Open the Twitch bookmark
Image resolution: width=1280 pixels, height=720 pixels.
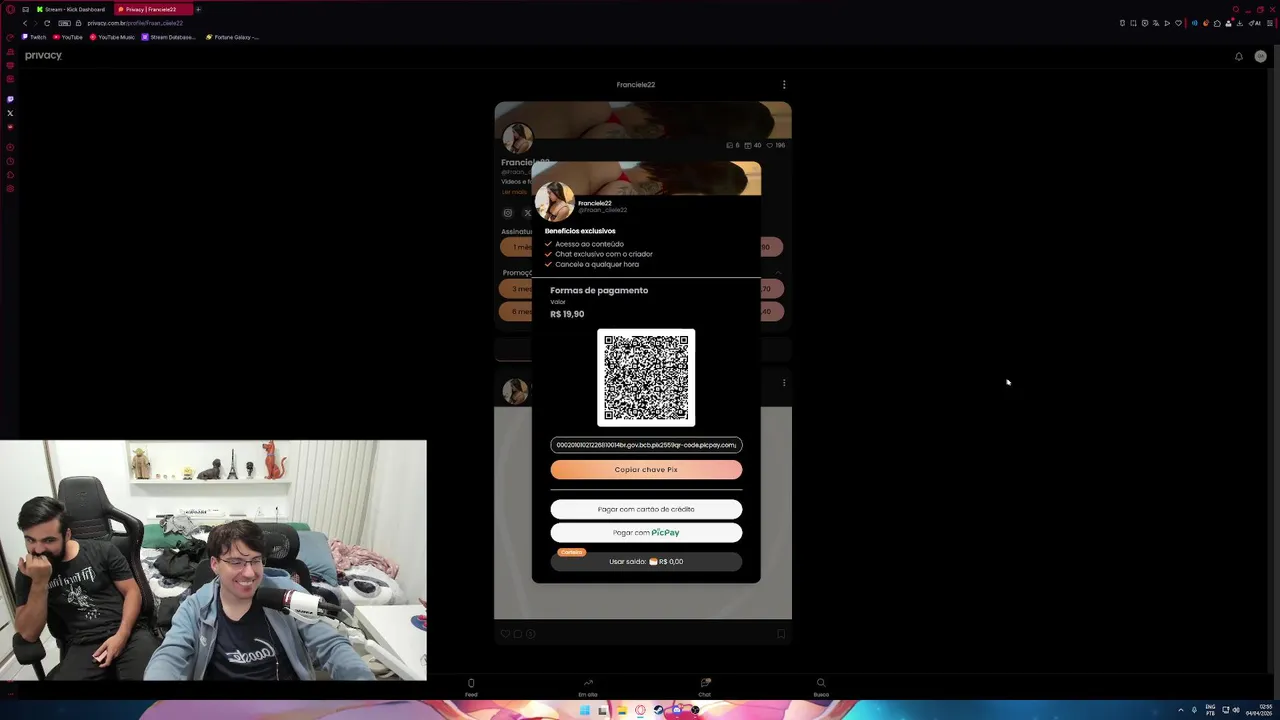pos(34,37)
